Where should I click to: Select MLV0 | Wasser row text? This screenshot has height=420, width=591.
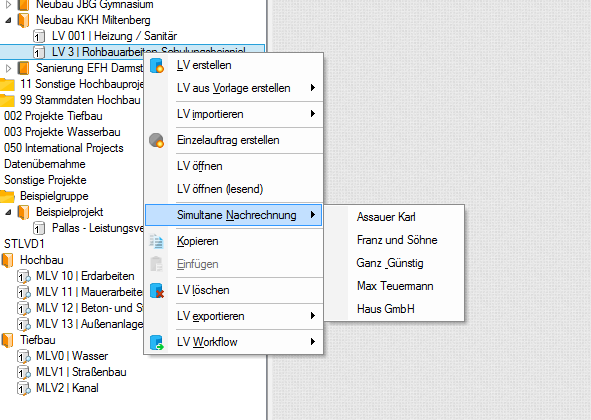tap(72, 356)
